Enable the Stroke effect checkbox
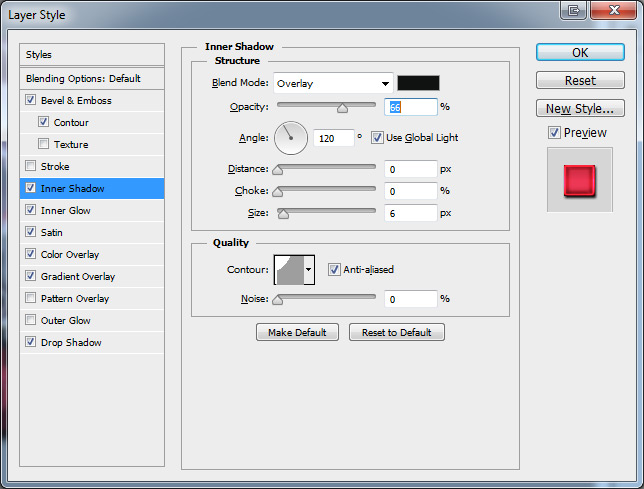The height and width of the screenshot is (489, 644). pos(31,166)
